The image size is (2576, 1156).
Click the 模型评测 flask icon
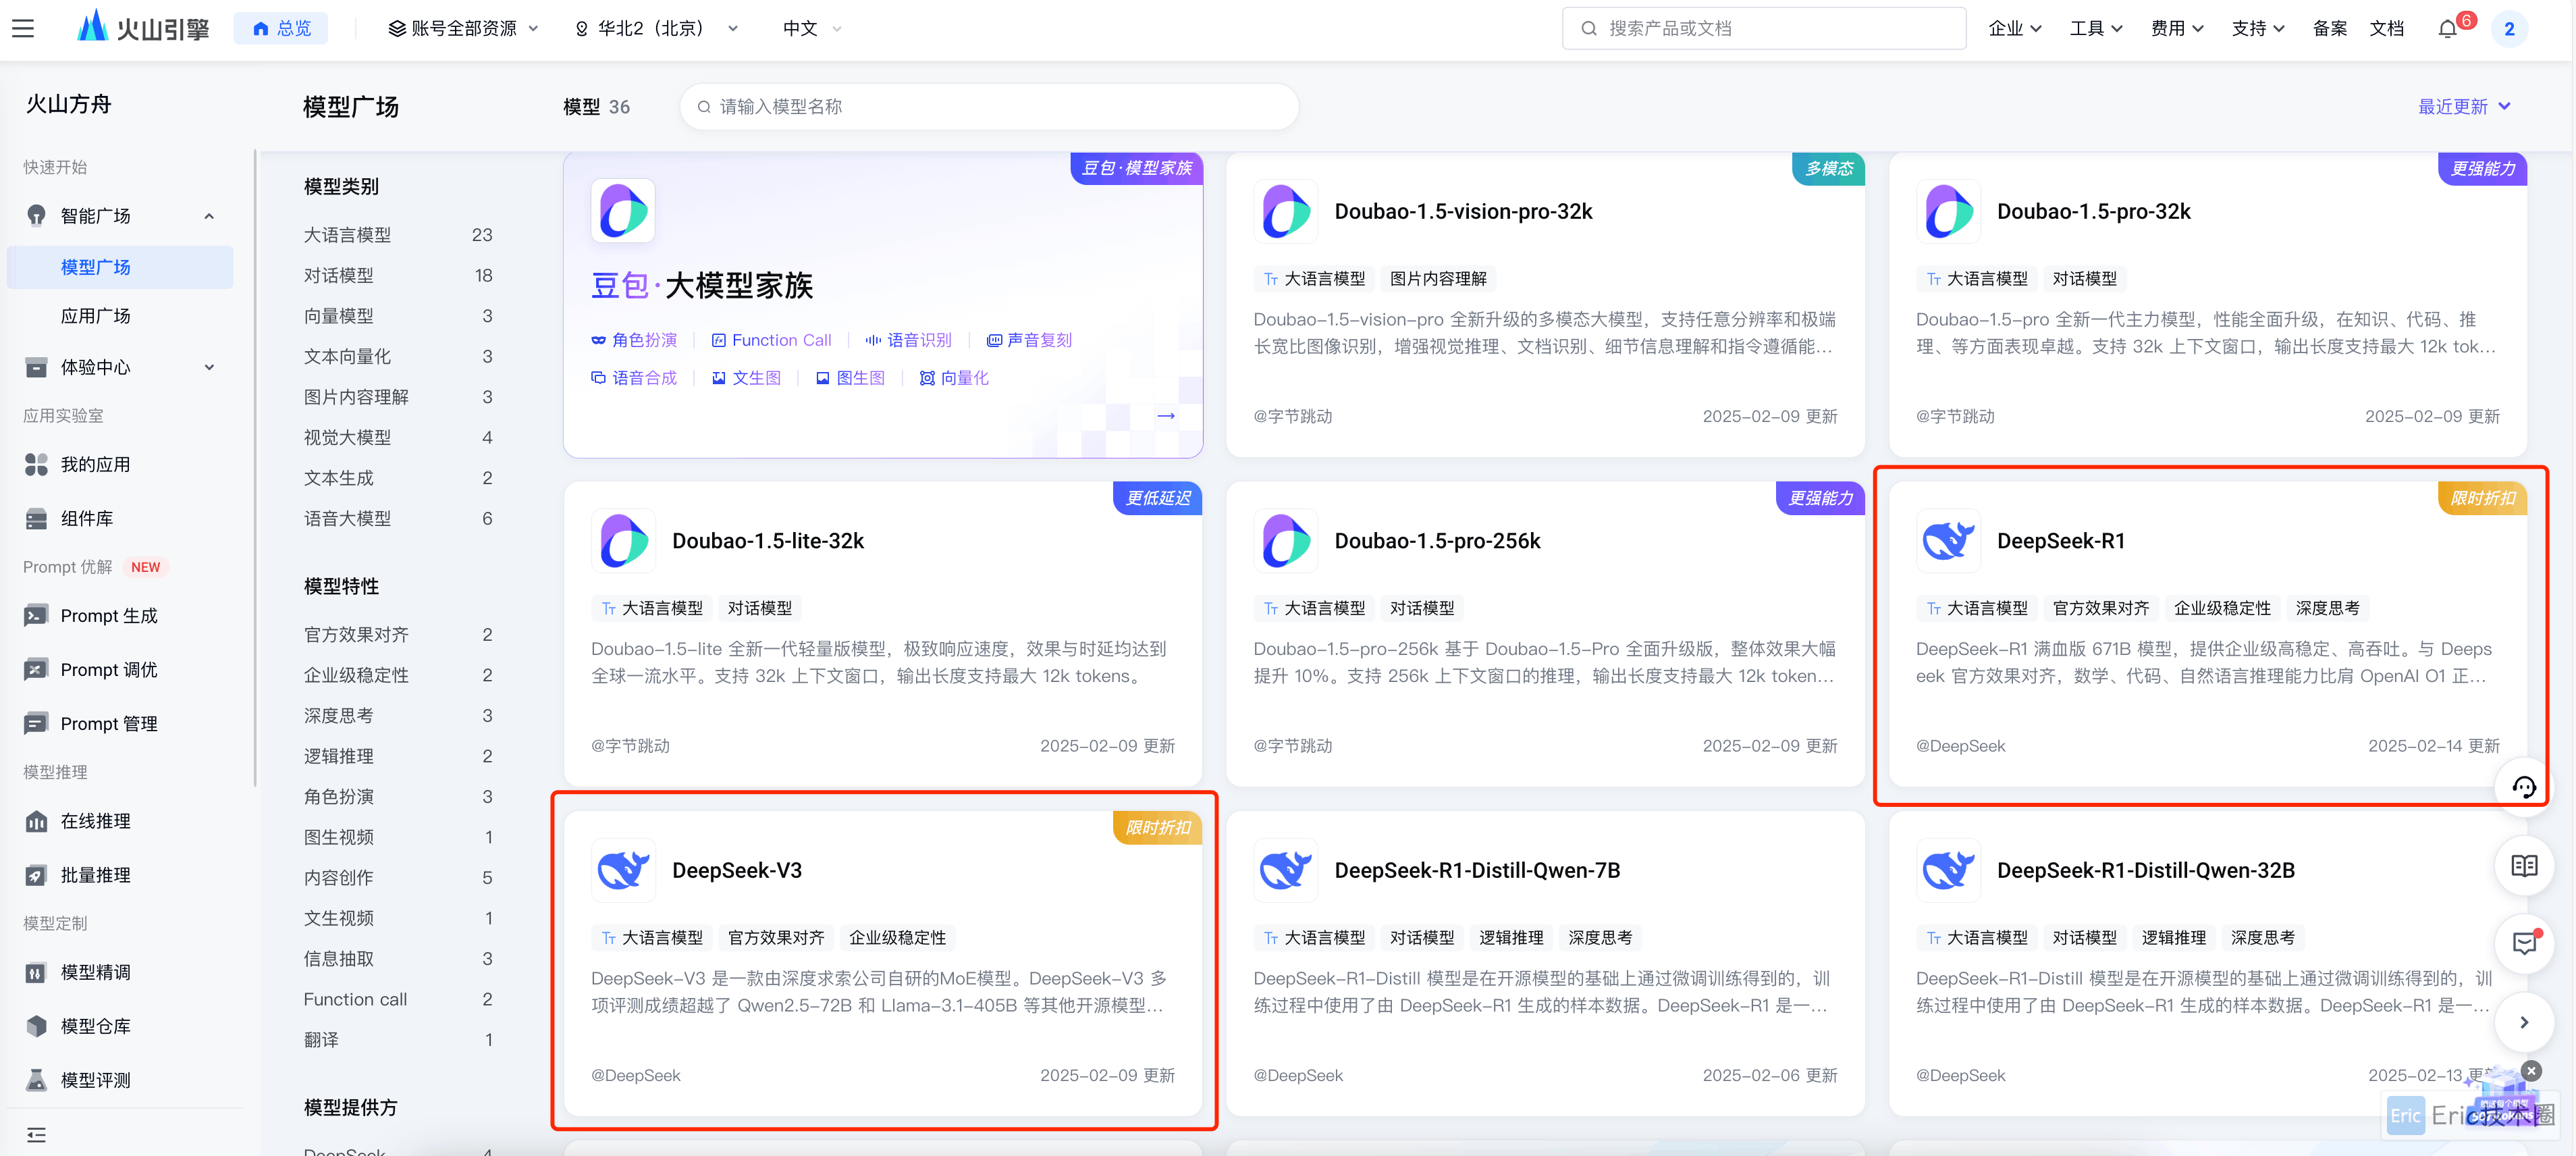coord(36,1080)
